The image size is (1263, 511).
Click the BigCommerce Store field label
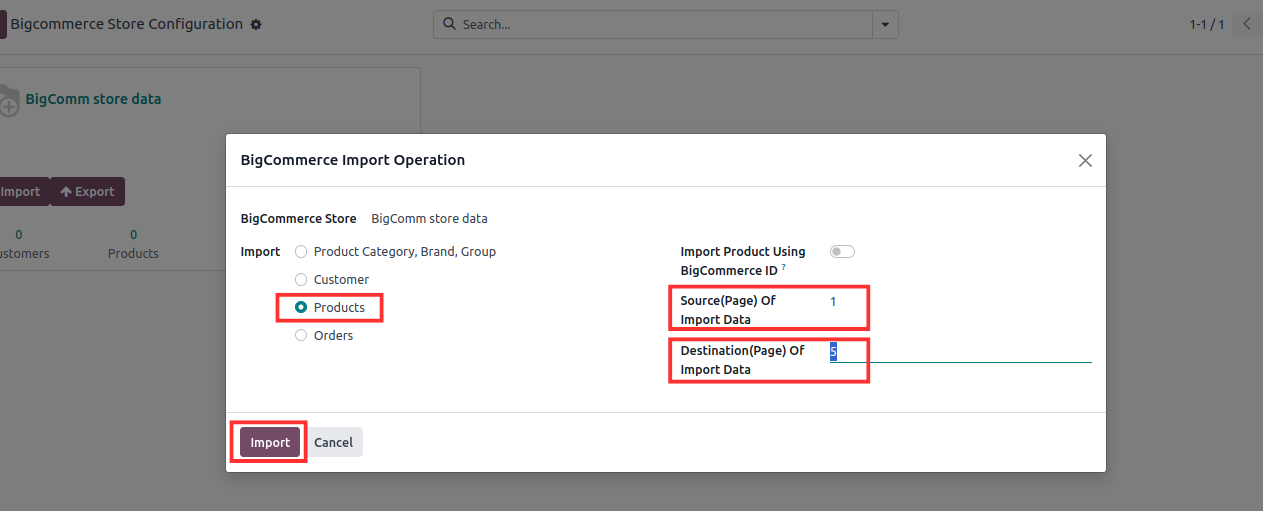pos(298,218)
